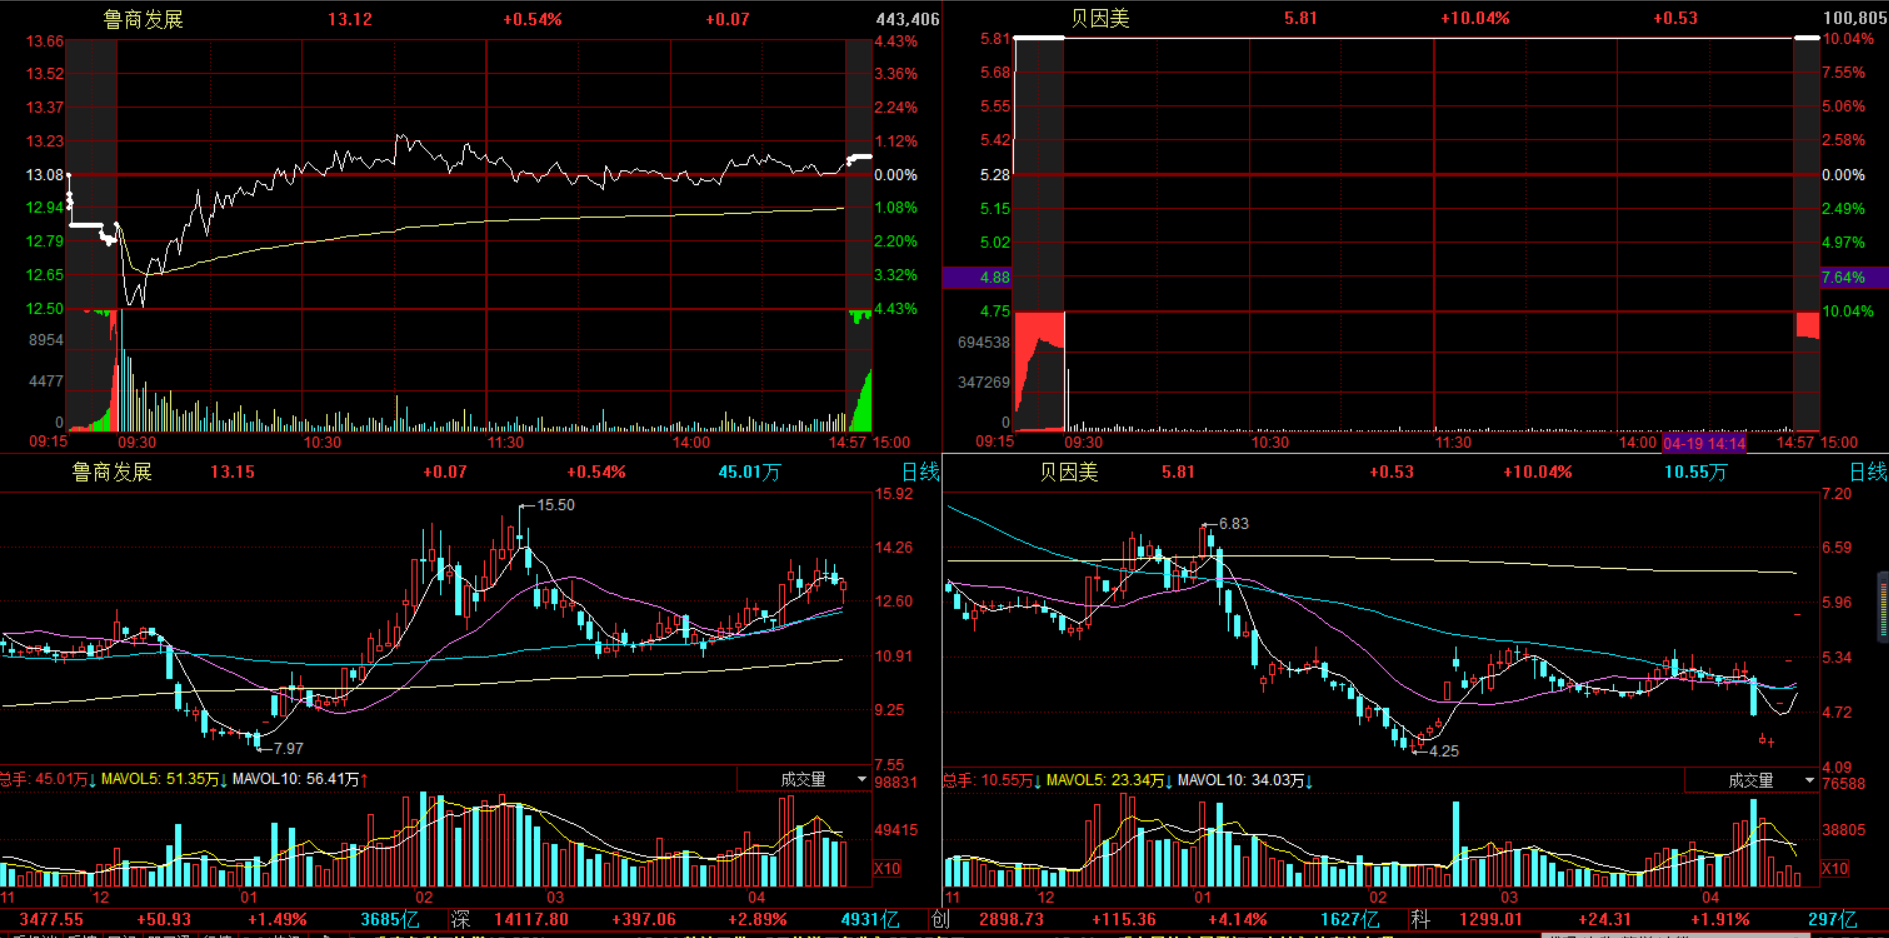The height and width of the screenshot is (938, 1889).
Task: Click the 2898.73 index value in status bar
Action: 1012,919
